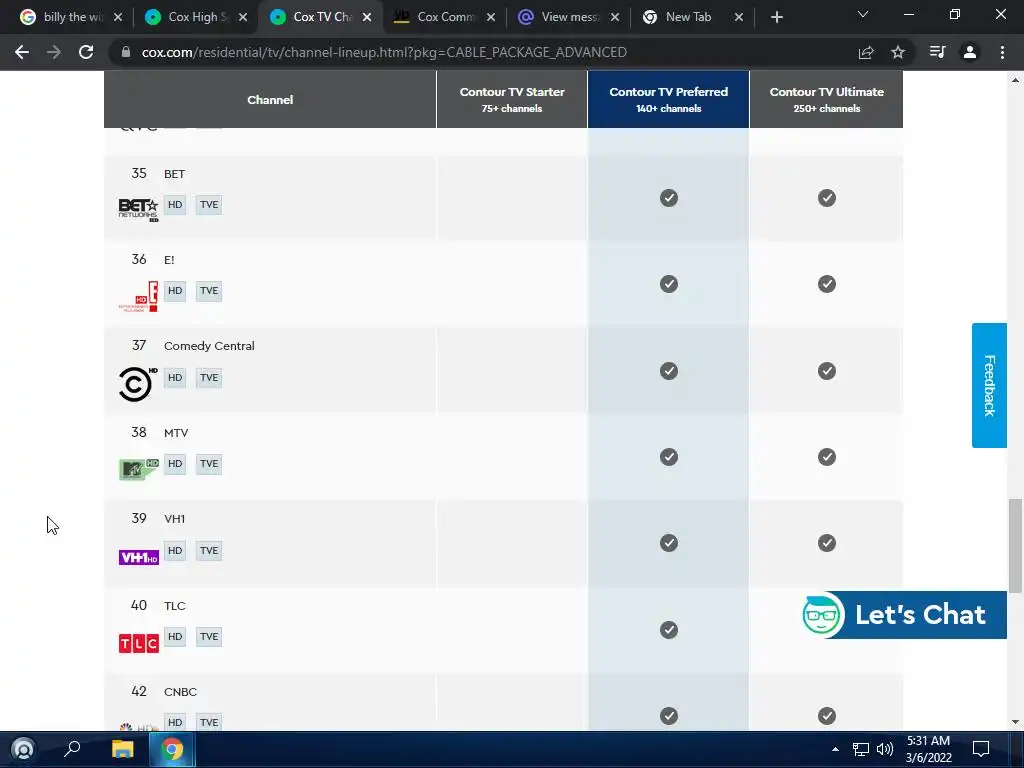Close the Cox TV Cha tab

pyautogui.click(x=367, y=17)
